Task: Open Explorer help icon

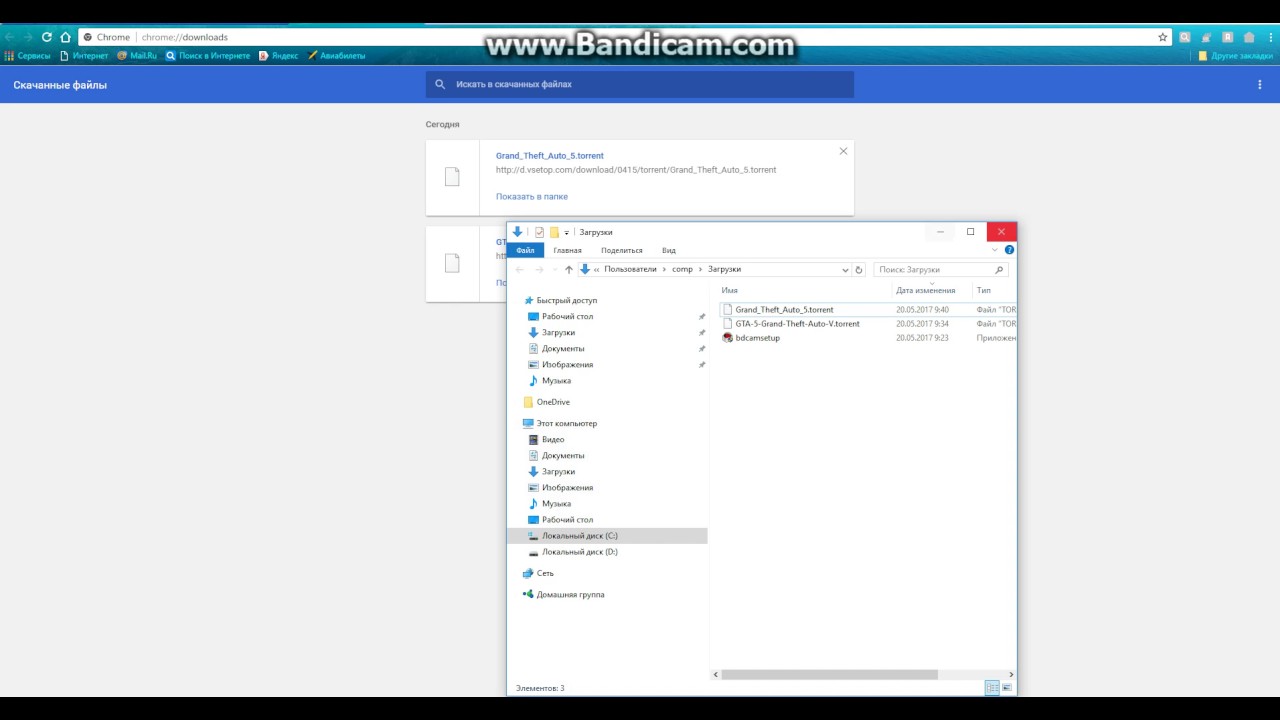Action: pyautogui.click(x=1009, y=250)
